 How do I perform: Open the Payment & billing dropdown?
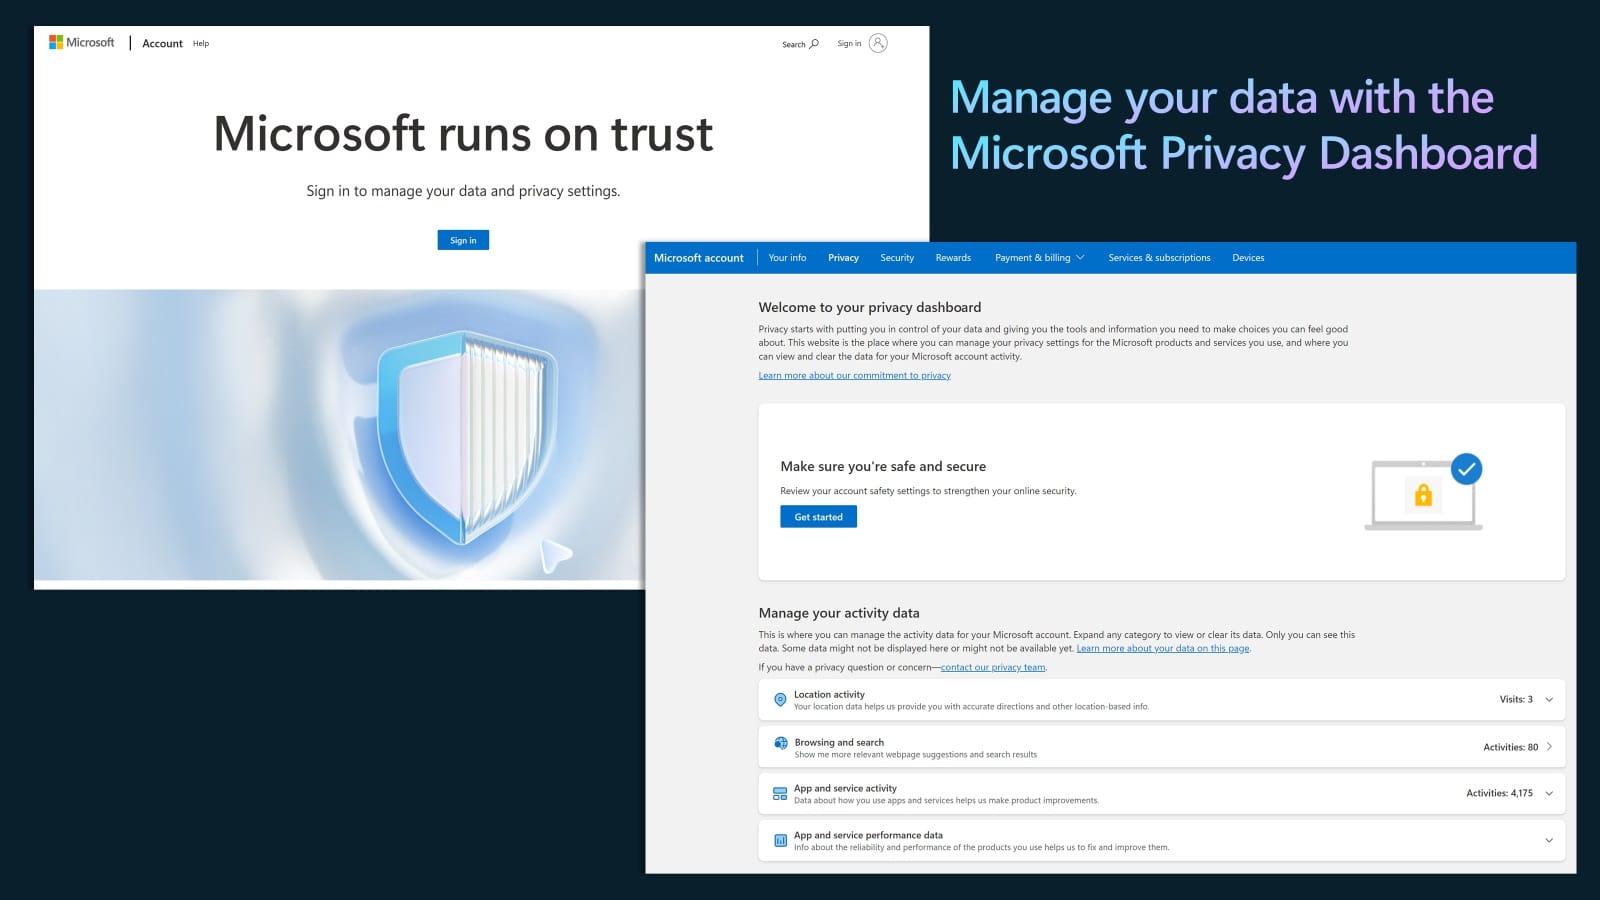click(1039, 258)
